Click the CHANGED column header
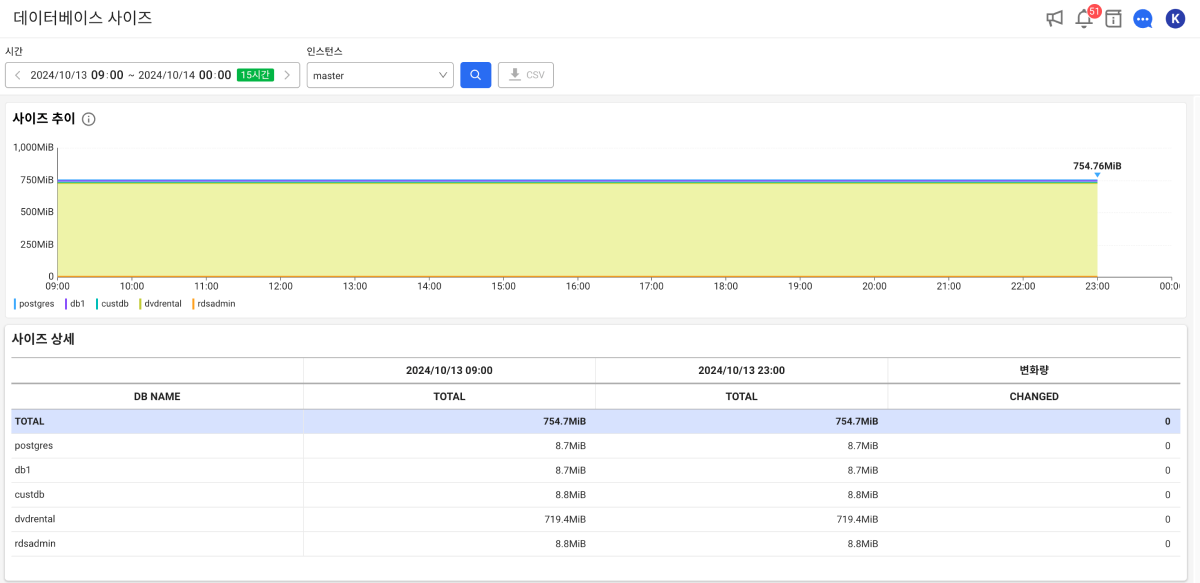Image resolution: width=1200 pixels, height=583 pixels. [x=1034, y=397]
